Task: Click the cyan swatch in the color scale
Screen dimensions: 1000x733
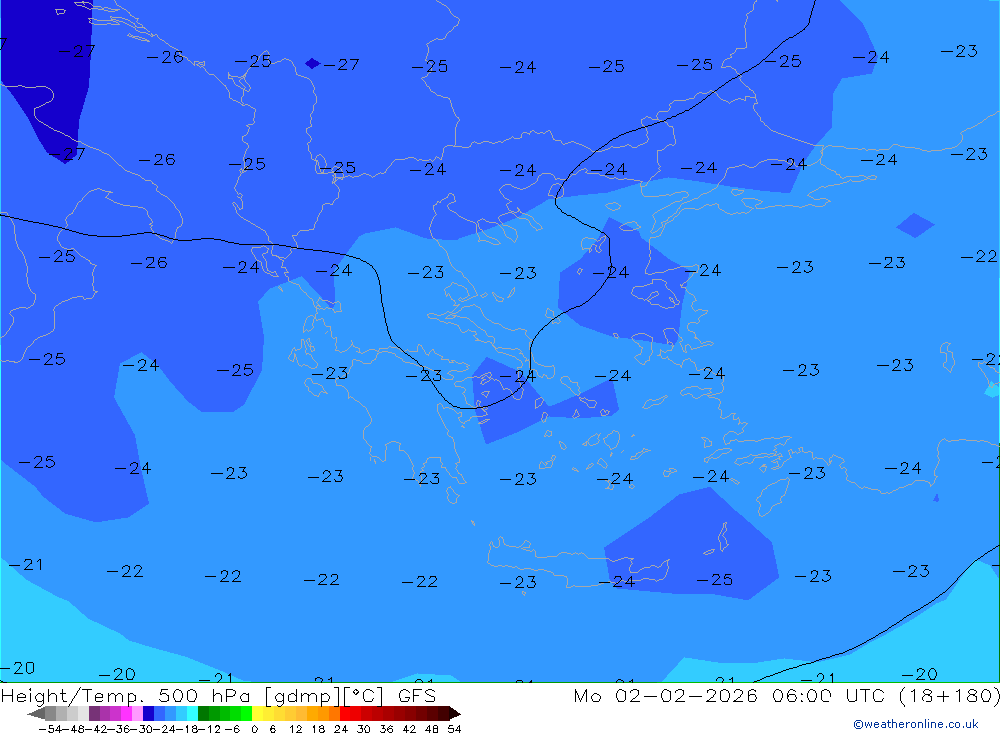Action: 192,714
